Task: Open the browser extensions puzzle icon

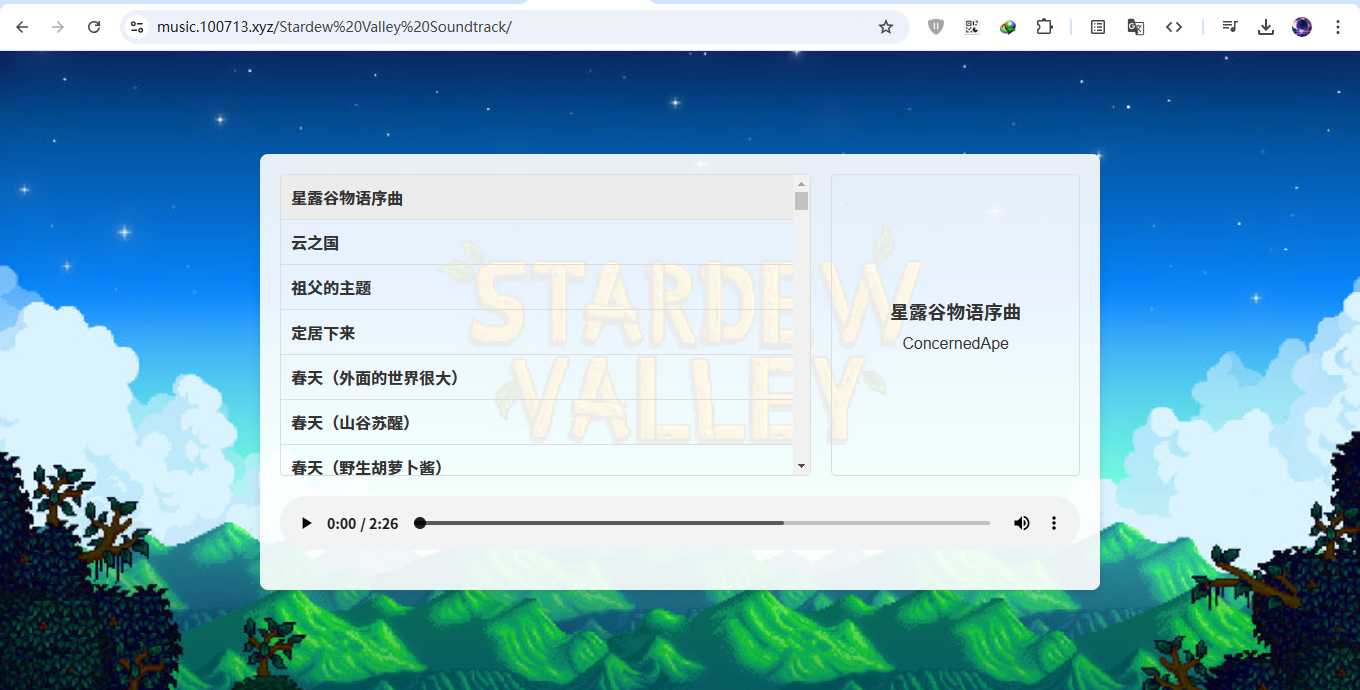Action: pos(1044,27)
